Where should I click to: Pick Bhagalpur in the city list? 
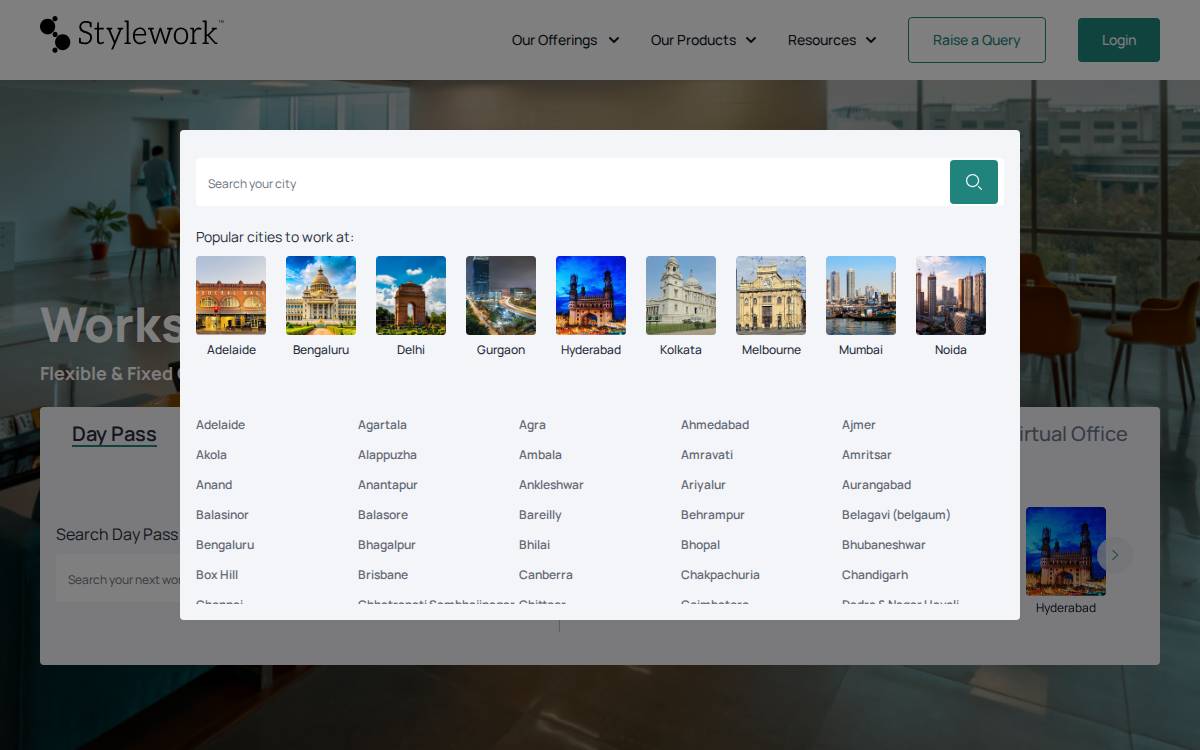point(387,545)
